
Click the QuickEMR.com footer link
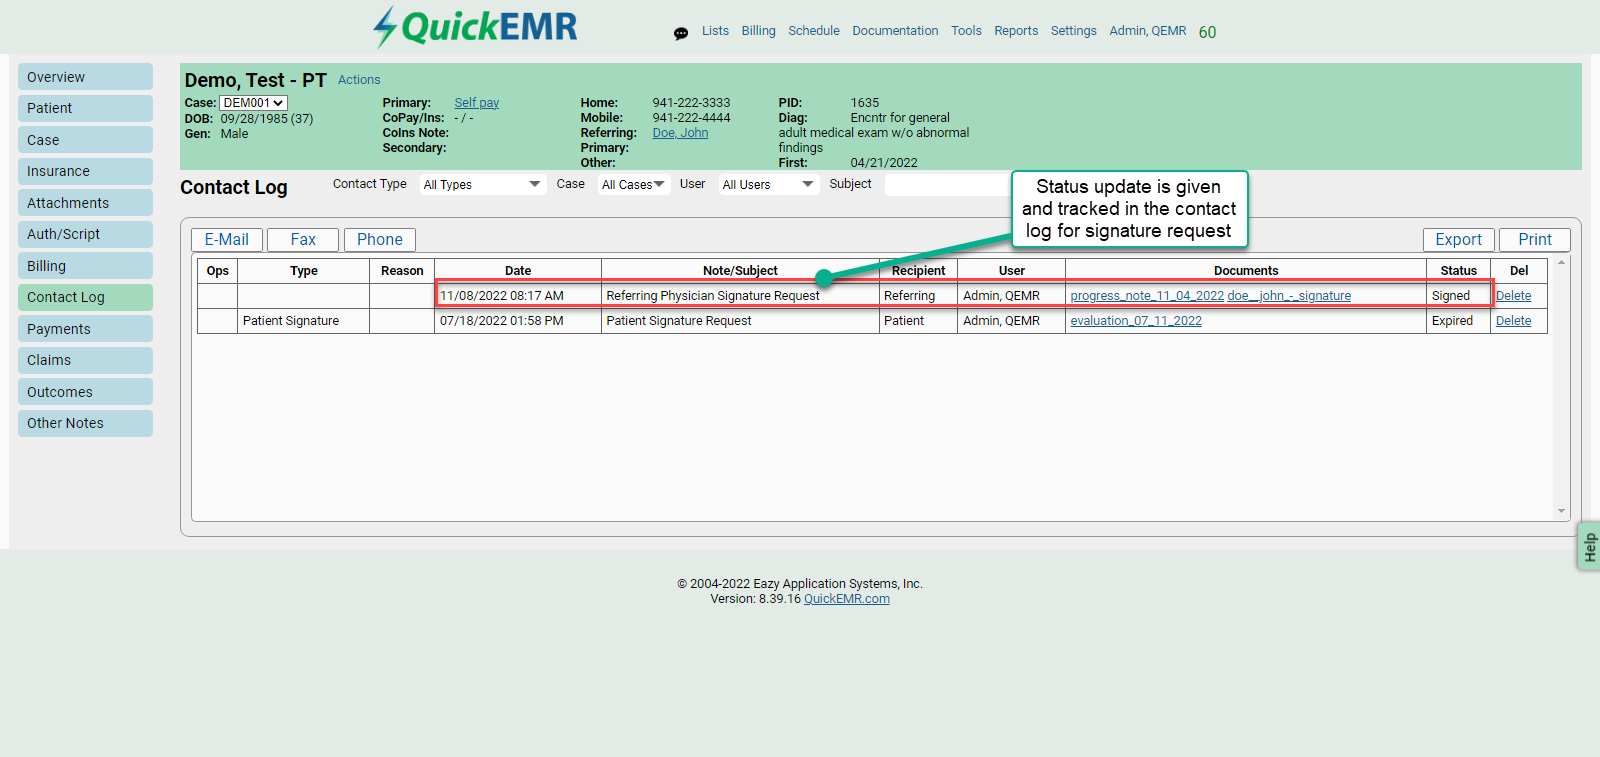pos(847,599)
